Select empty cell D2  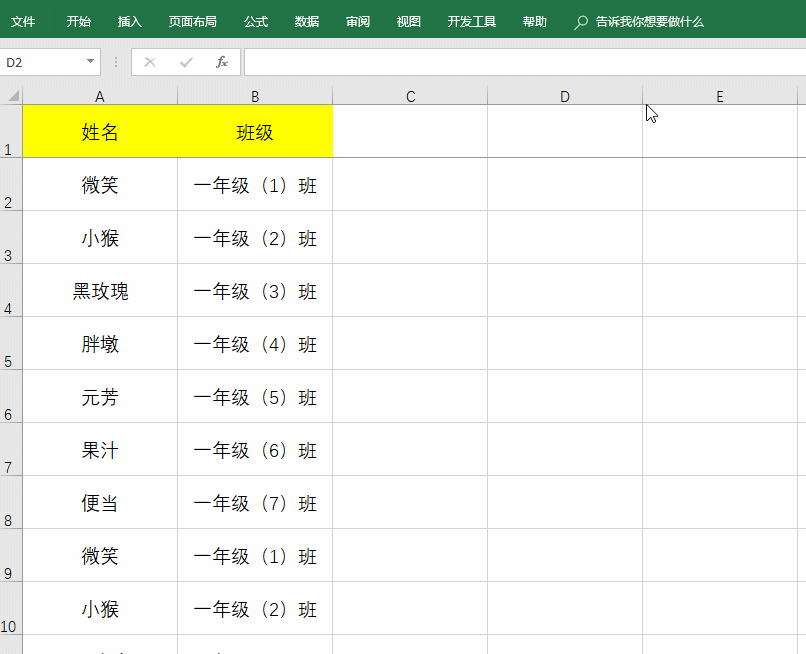click(565, 184)
